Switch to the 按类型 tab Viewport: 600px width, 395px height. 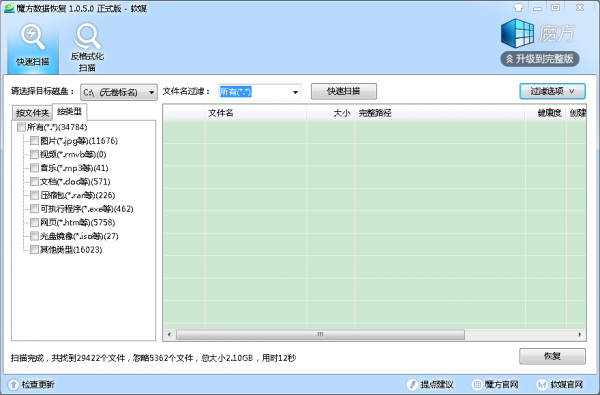pos(69,111)
